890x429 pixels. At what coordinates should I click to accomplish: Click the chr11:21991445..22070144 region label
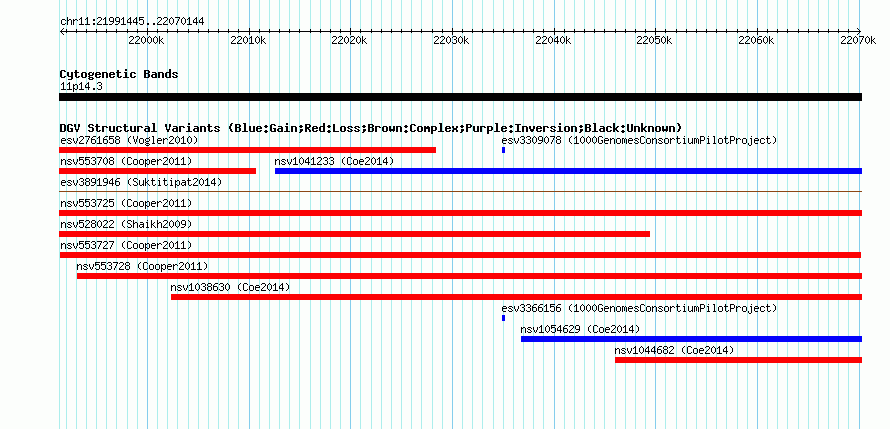coord(132,22)
